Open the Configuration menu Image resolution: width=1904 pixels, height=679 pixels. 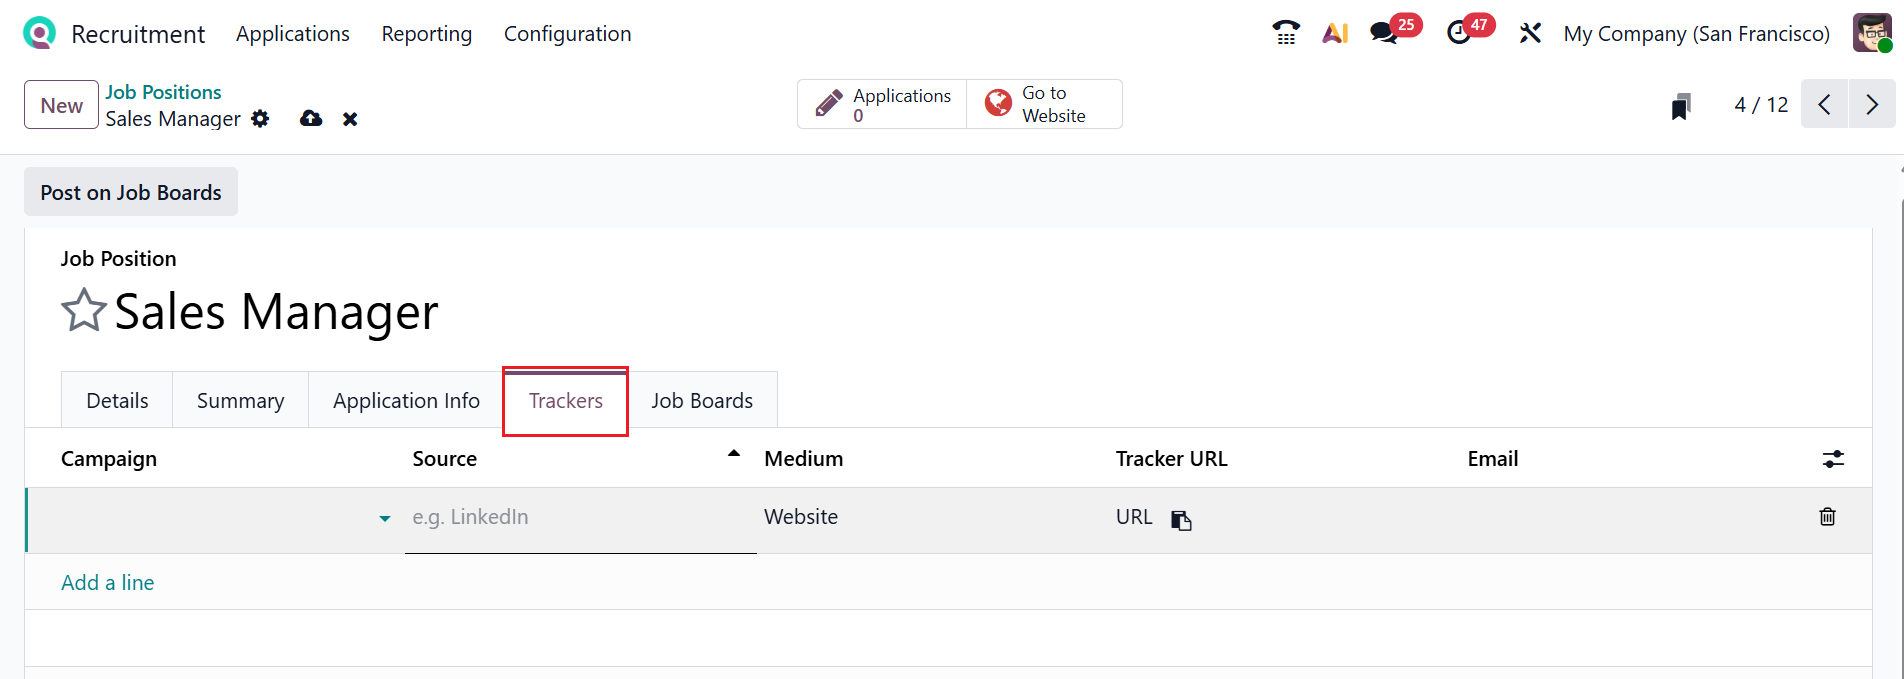tap(567, 34)
